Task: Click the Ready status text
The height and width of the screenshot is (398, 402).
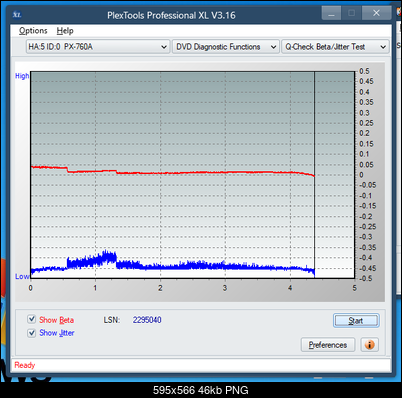Action: point(25,365)
